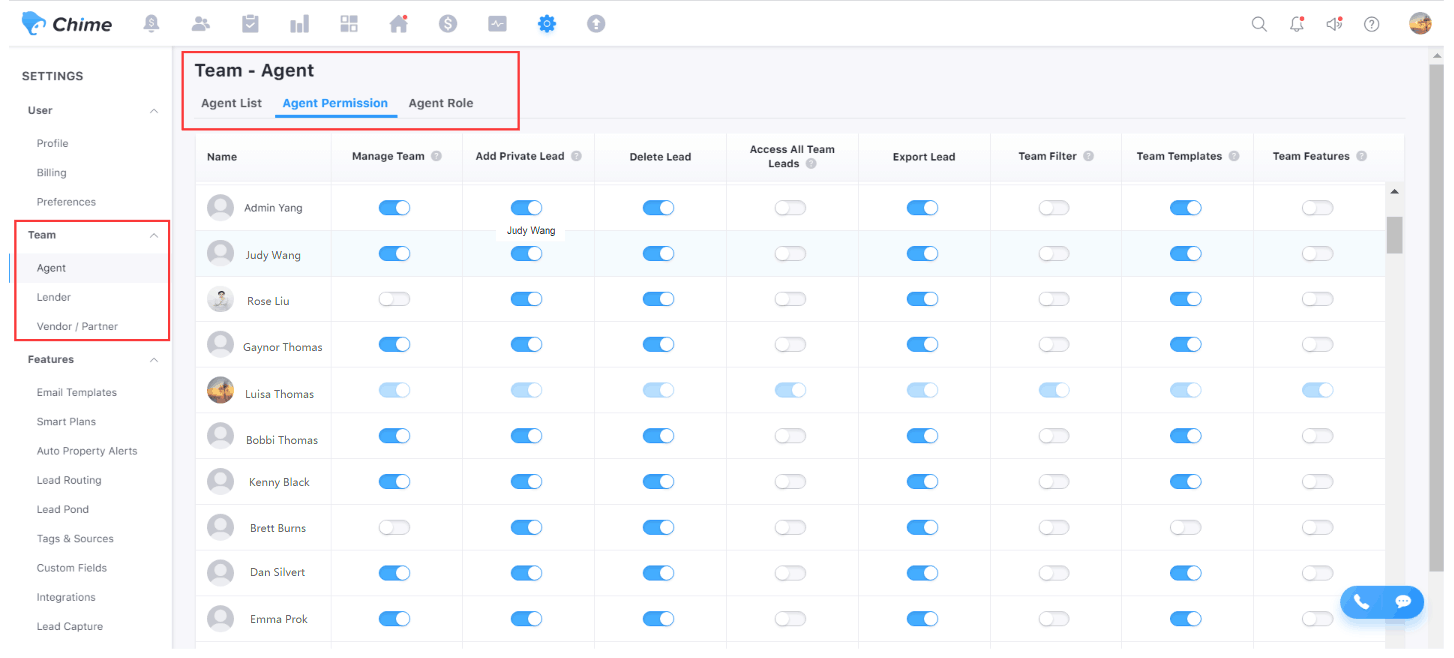The height and width of the screenshot is (658, 1454).
Task: Open Lead Routing settings link
Action: click(69, 480)
